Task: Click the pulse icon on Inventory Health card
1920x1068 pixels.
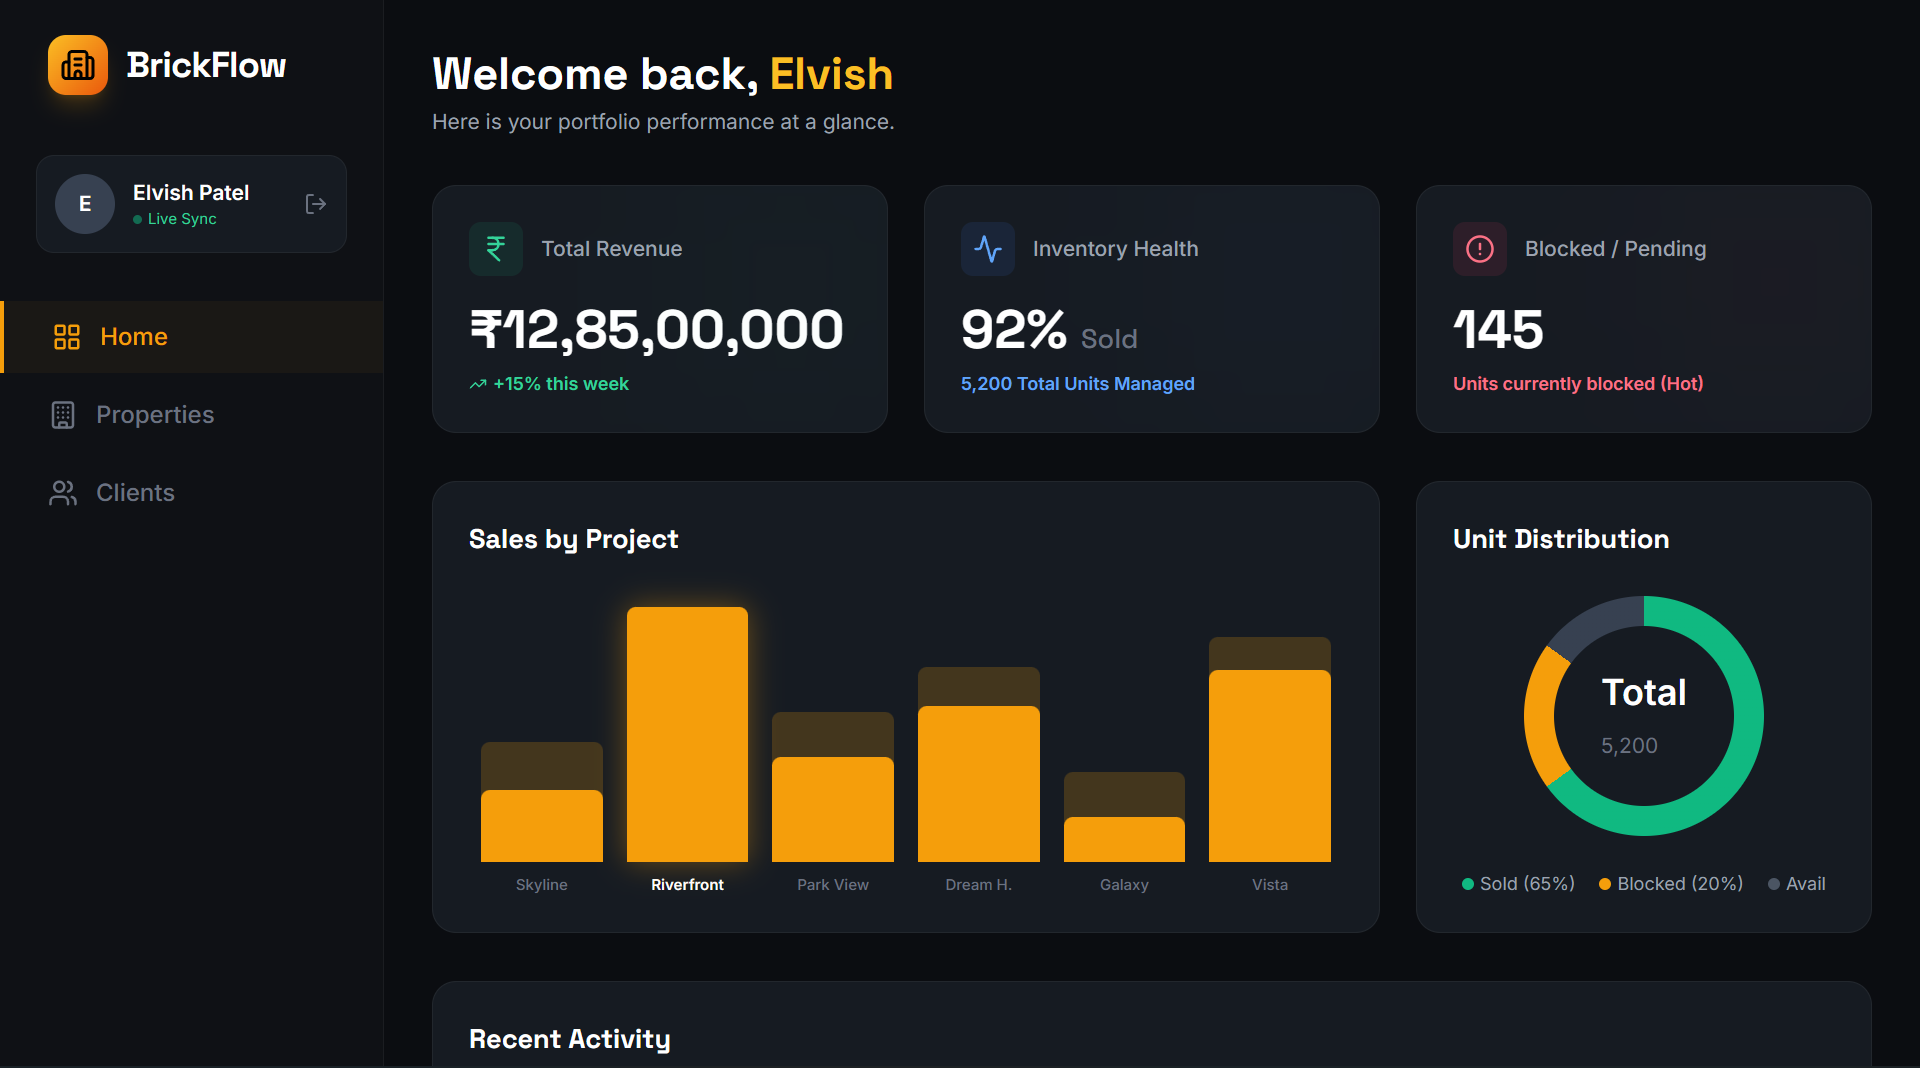Action: point(987,249)
